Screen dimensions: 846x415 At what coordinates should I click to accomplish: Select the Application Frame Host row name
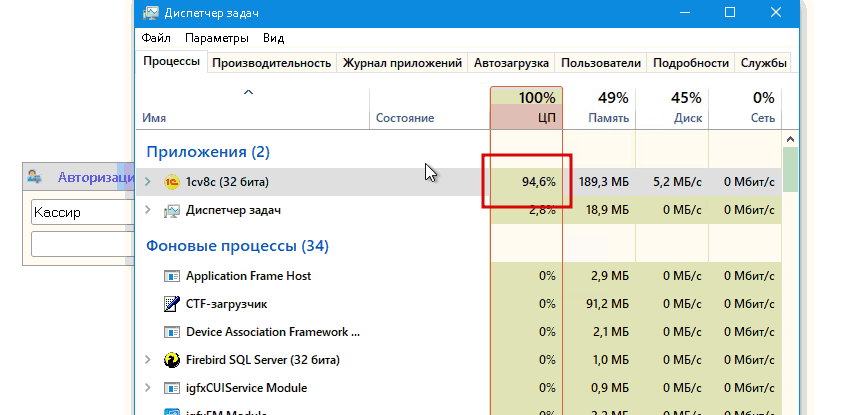tap(249, 276)
